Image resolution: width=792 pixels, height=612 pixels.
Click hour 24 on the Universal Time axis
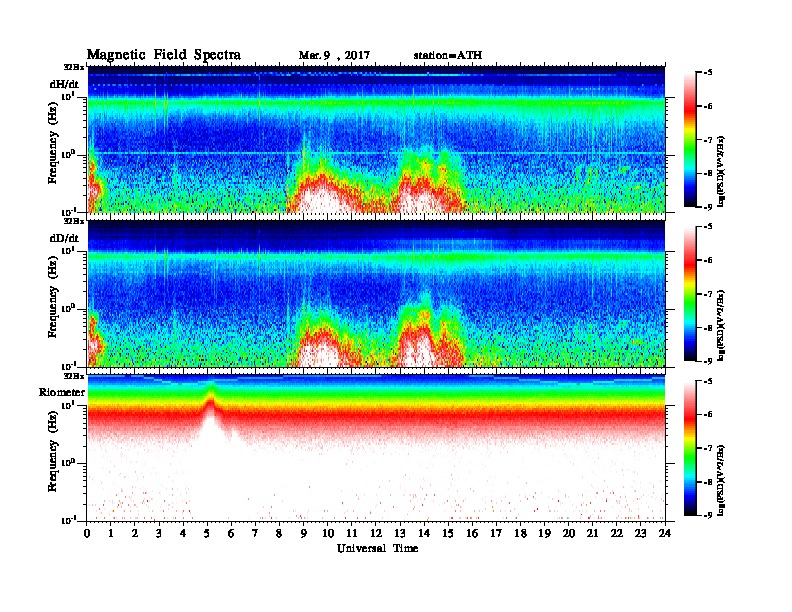pos(665,534)
